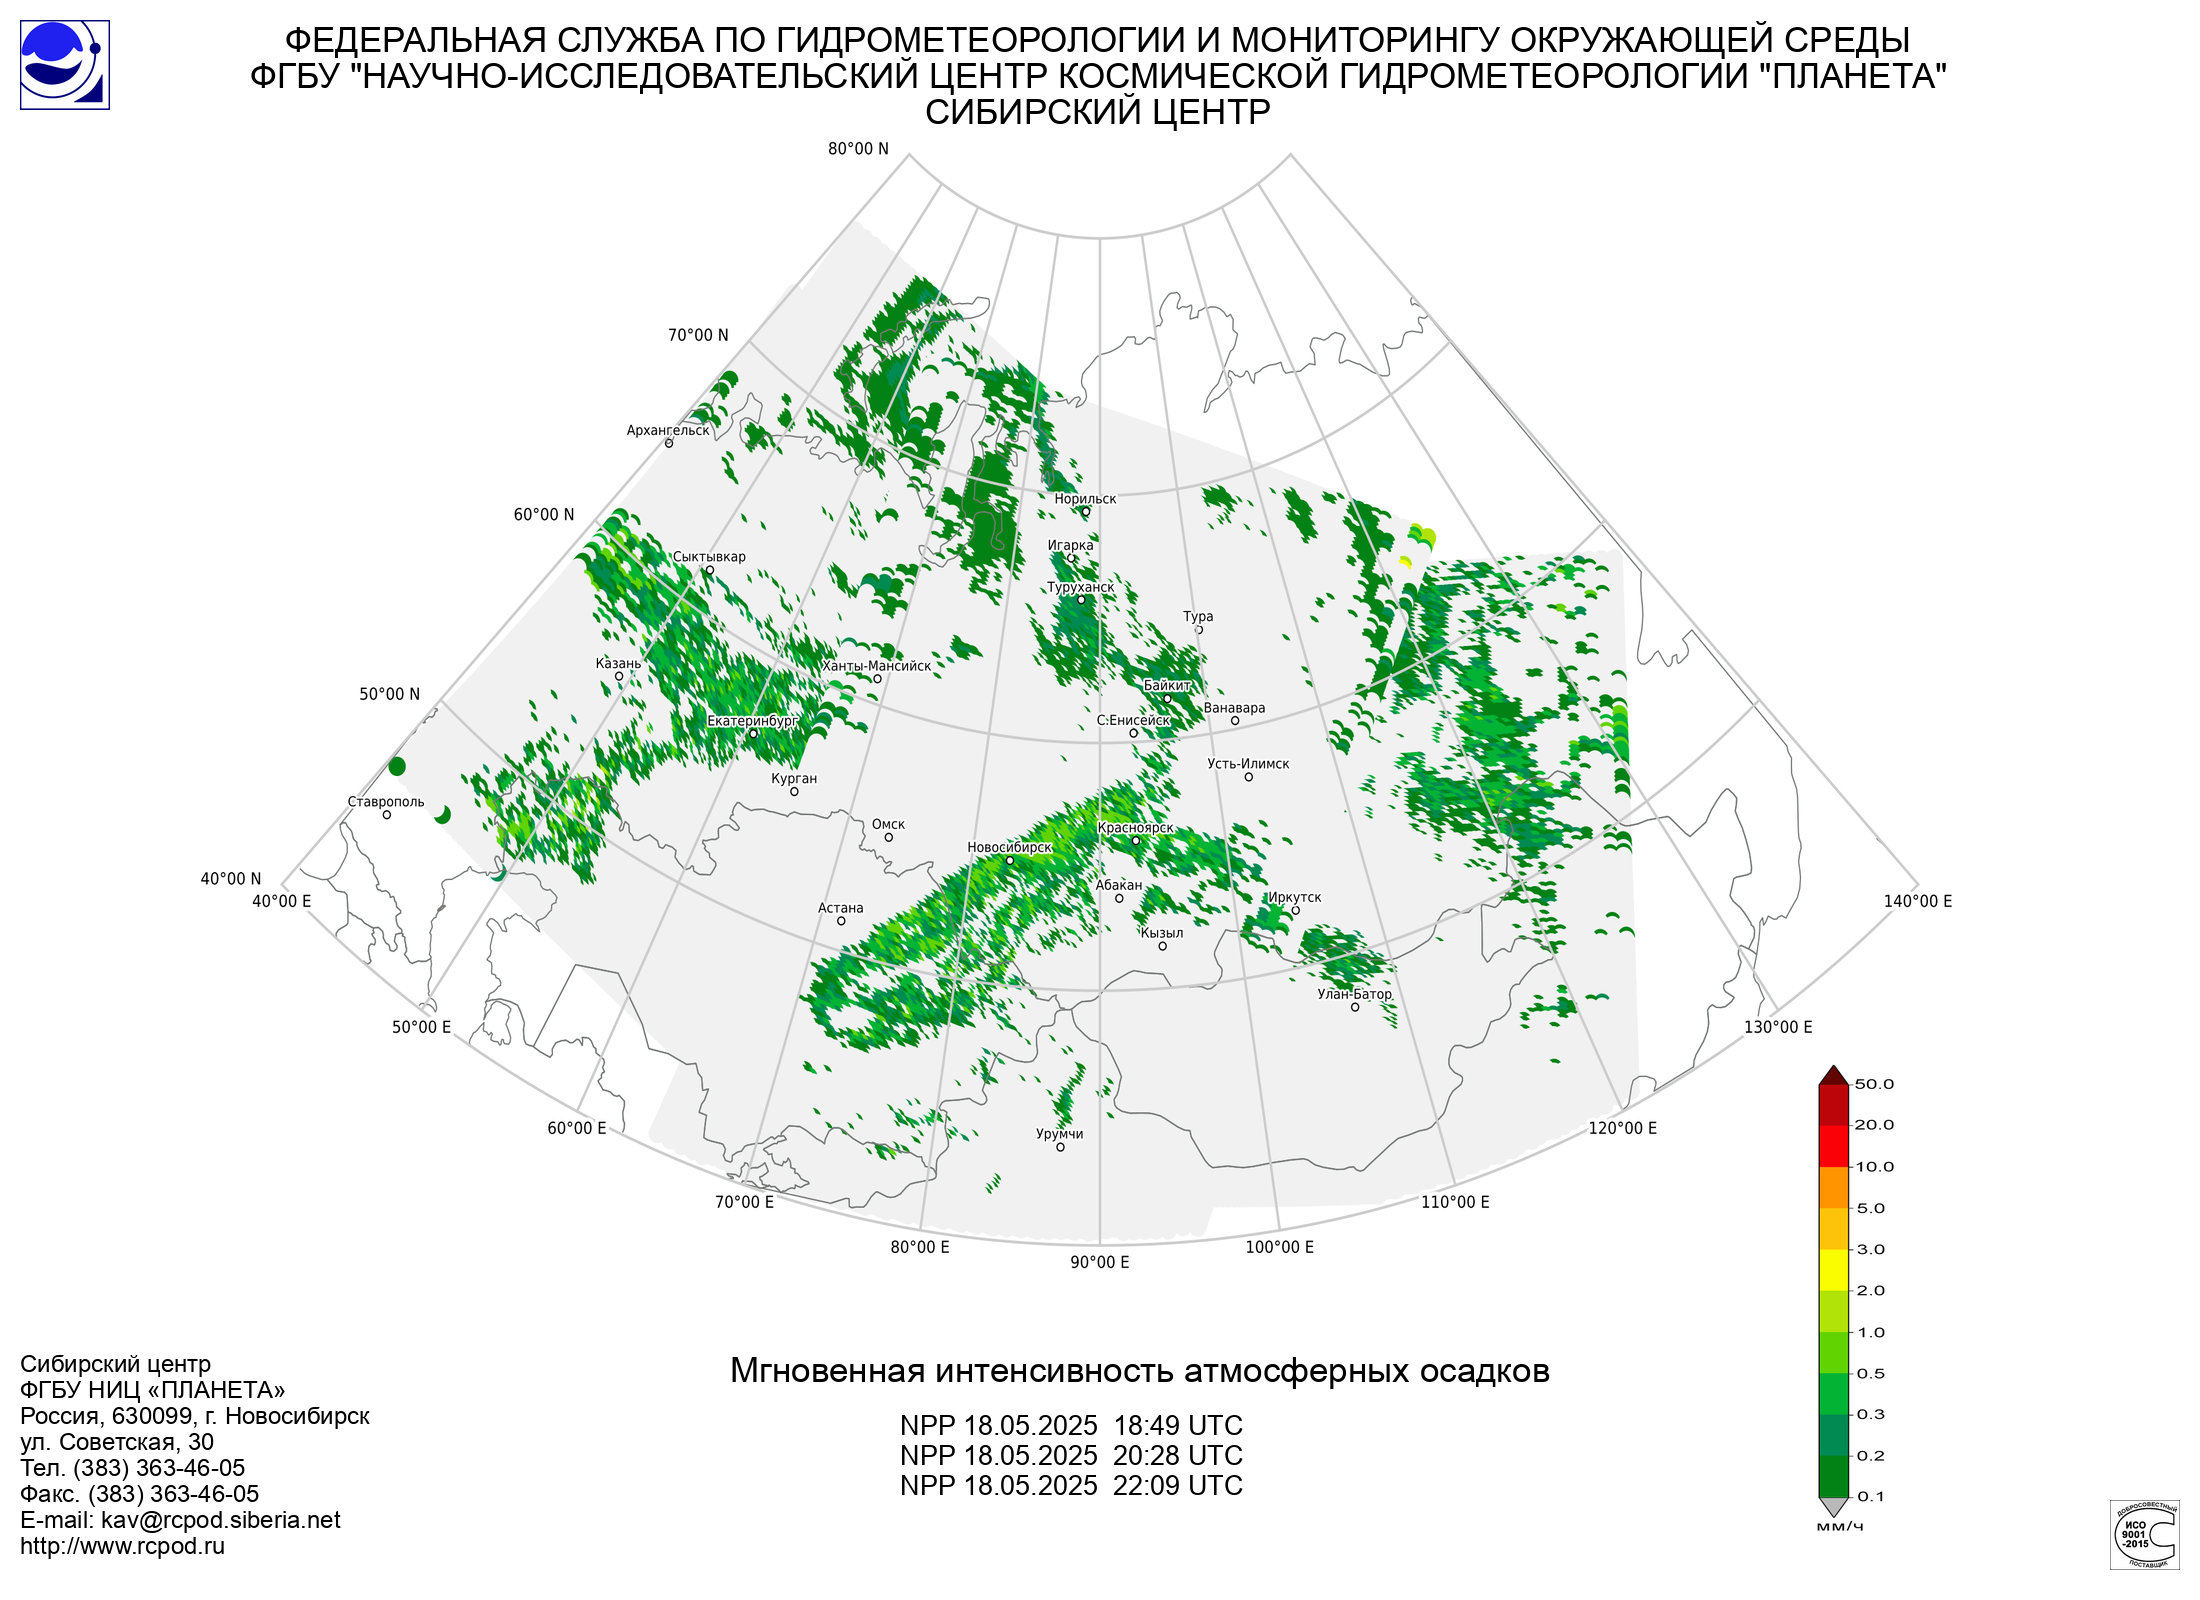Select the Курган city label
The height and width of the screenshot is (1600, 2200).
794,778
